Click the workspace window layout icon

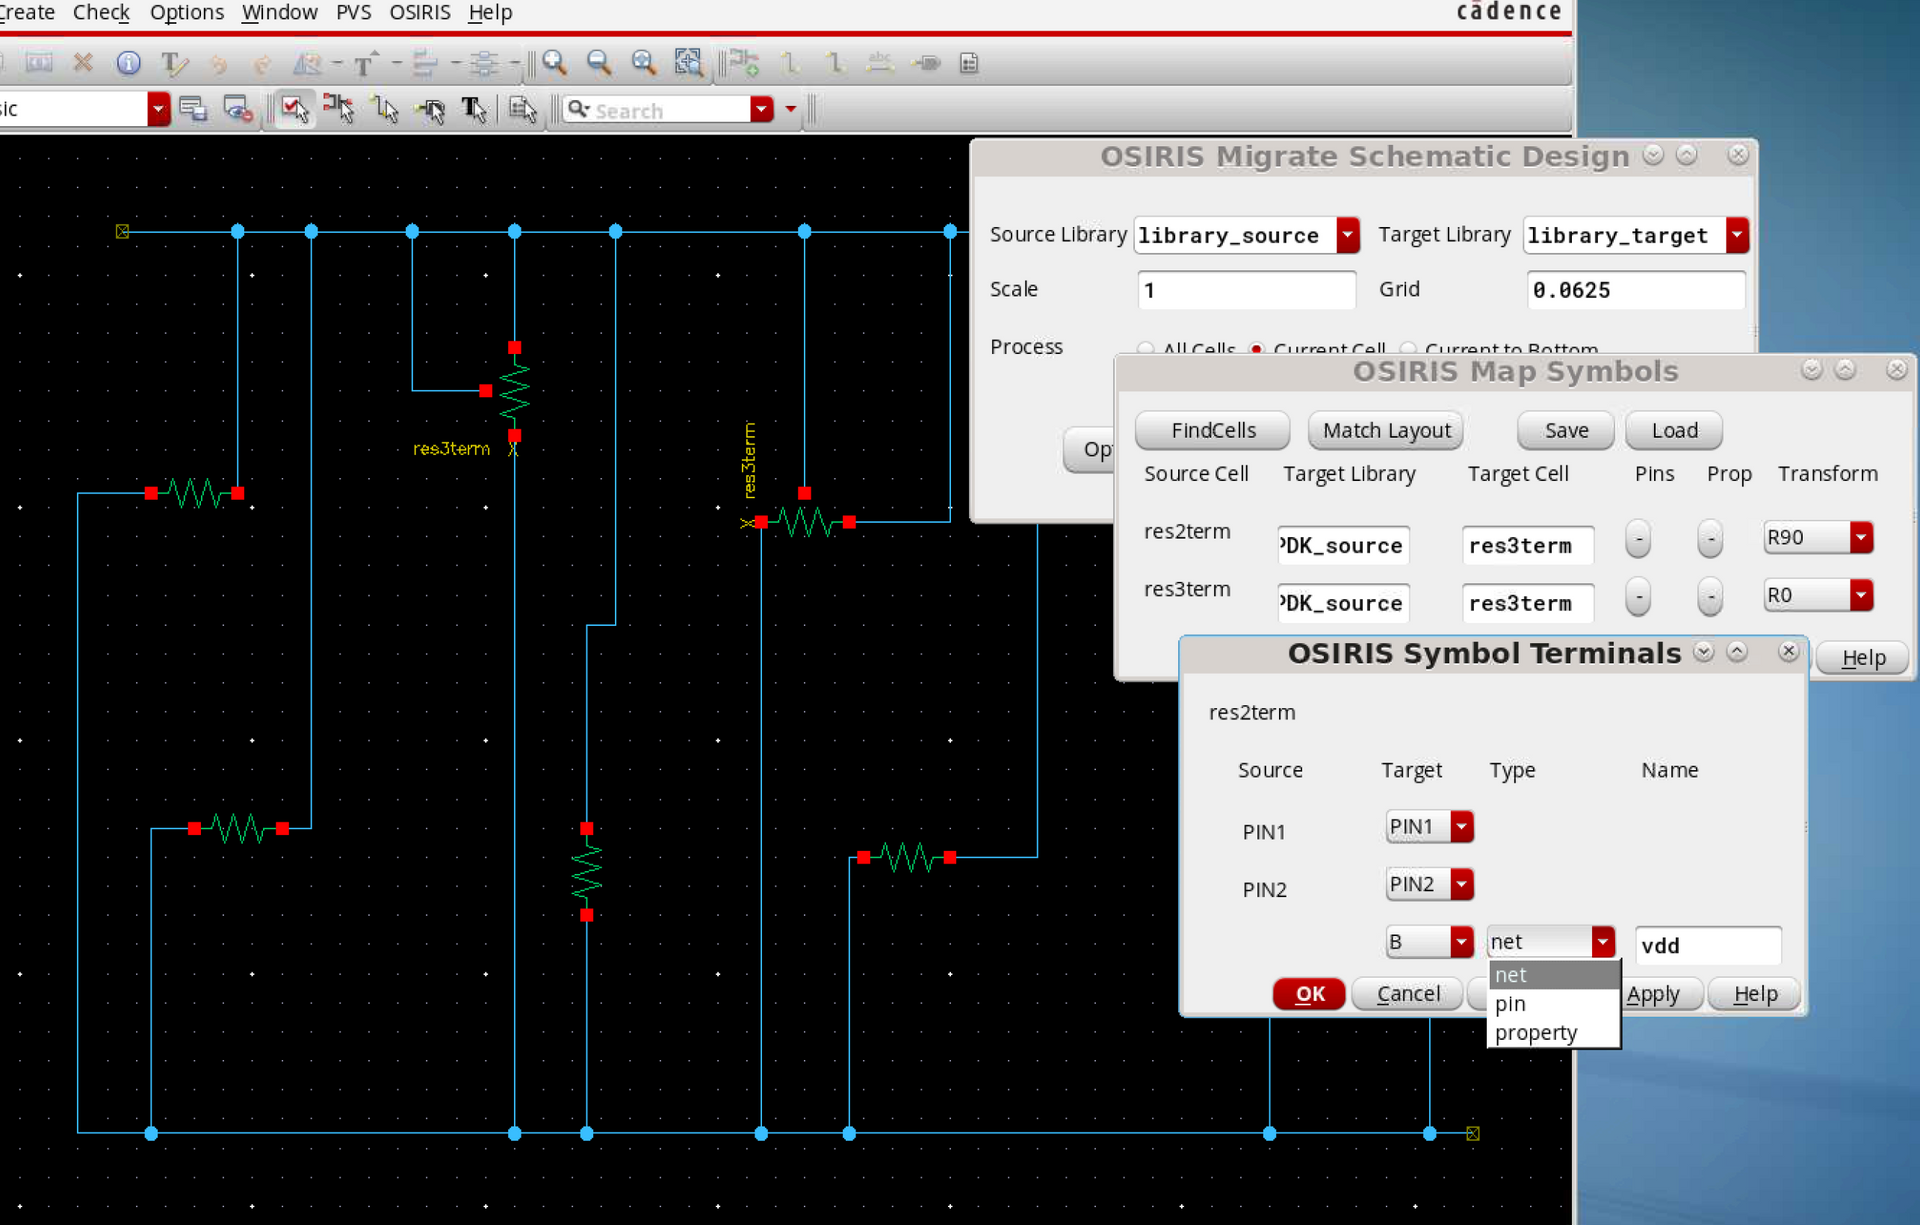tap(193, 109)
